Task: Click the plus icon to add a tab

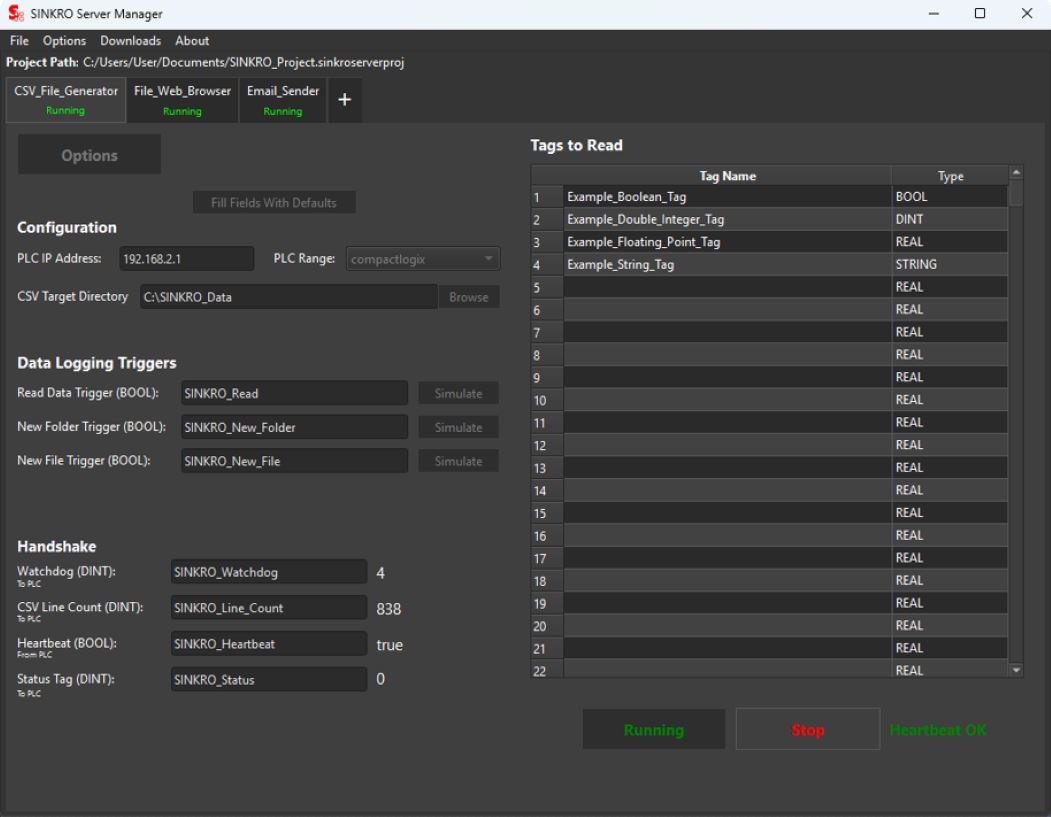Action: click(x=343, y=100)
